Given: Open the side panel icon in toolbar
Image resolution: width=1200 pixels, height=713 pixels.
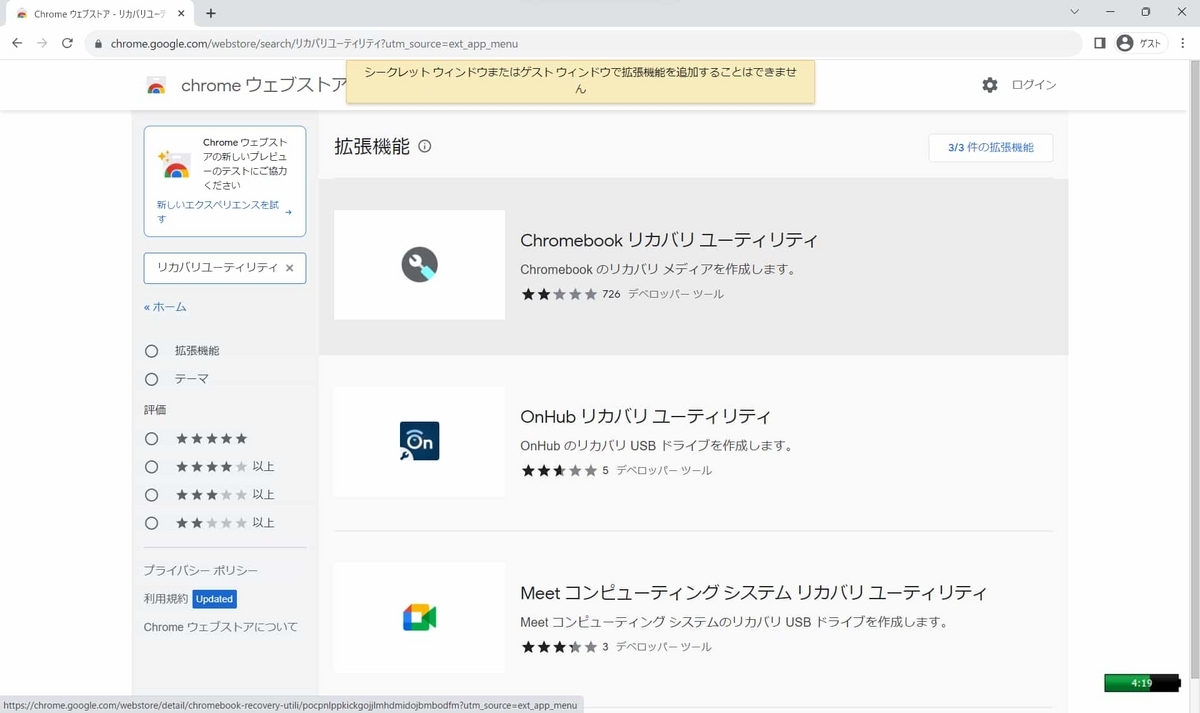Looking at the screenshot, I should coord(1099,43).
